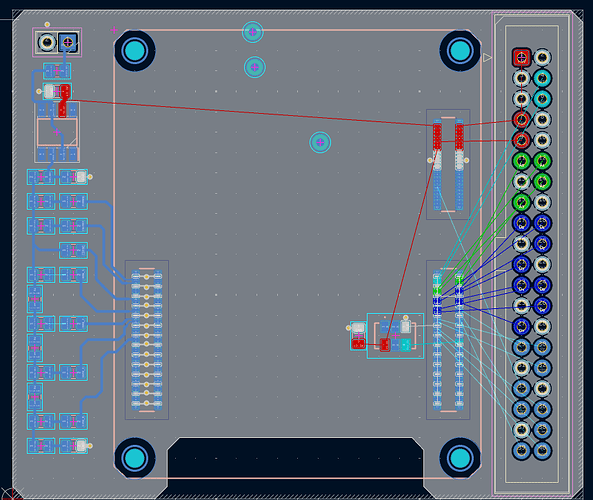
Task: Select the red pad of the component above the SOIC
Action: 65,91
